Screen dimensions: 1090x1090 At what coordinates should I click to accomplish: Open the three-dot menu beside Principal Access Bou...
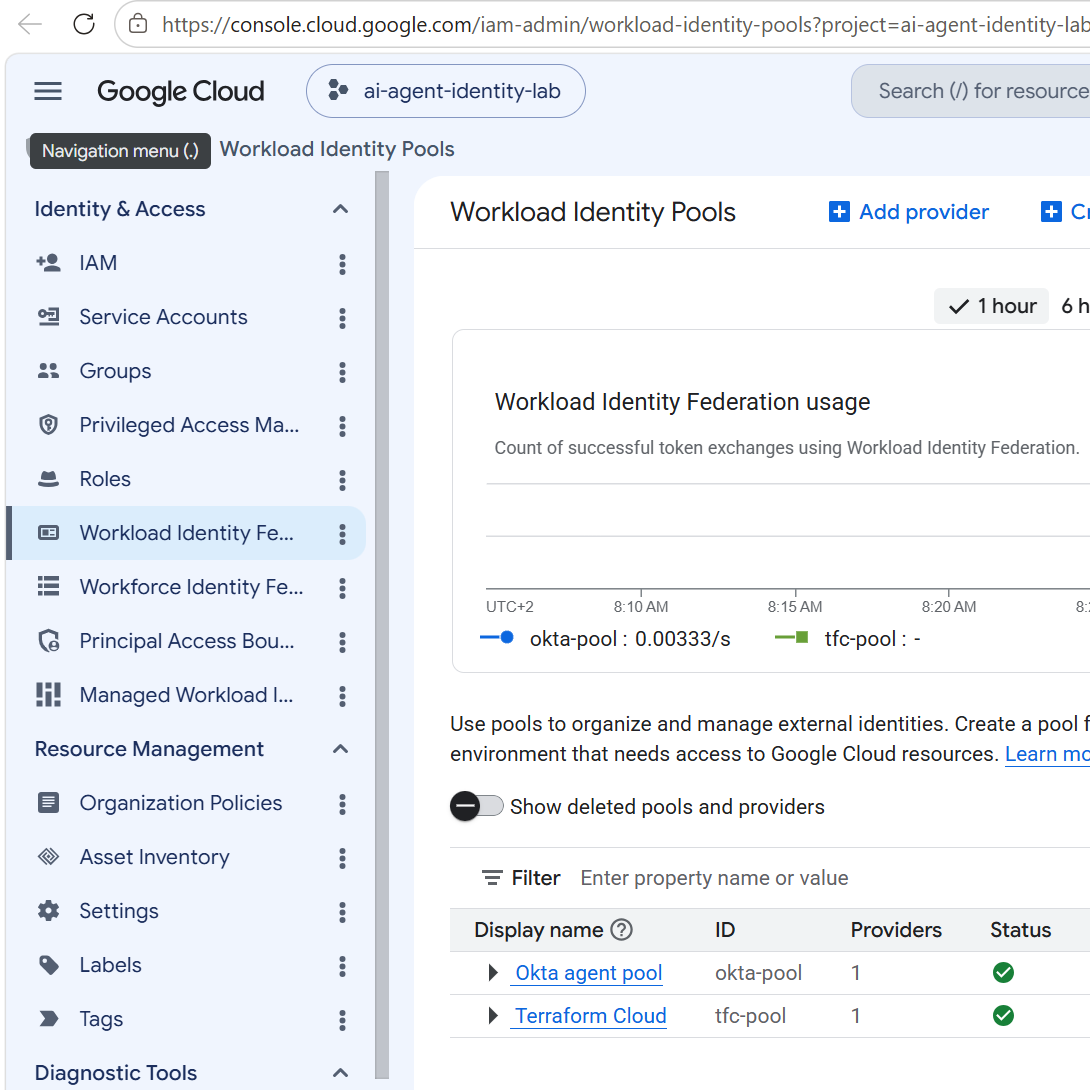[342, 642]
